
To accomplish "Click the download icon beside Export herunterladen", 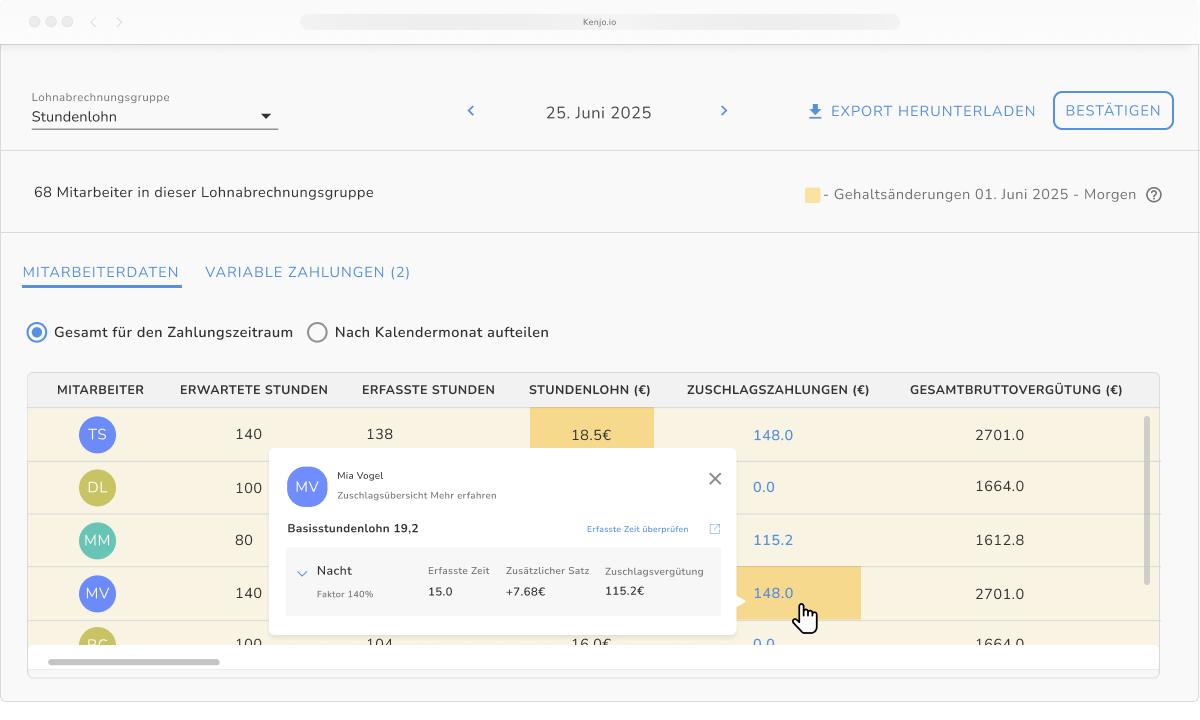I will [x=815, y=111].
